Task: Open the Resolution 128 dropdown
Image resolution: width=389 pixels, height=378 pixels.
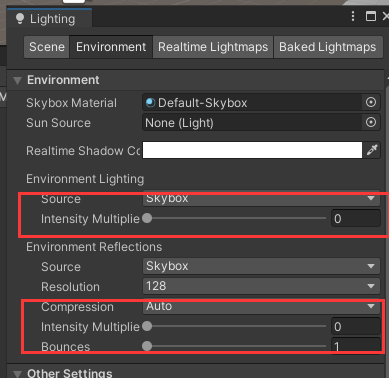Action: click(x=261, y=286)
